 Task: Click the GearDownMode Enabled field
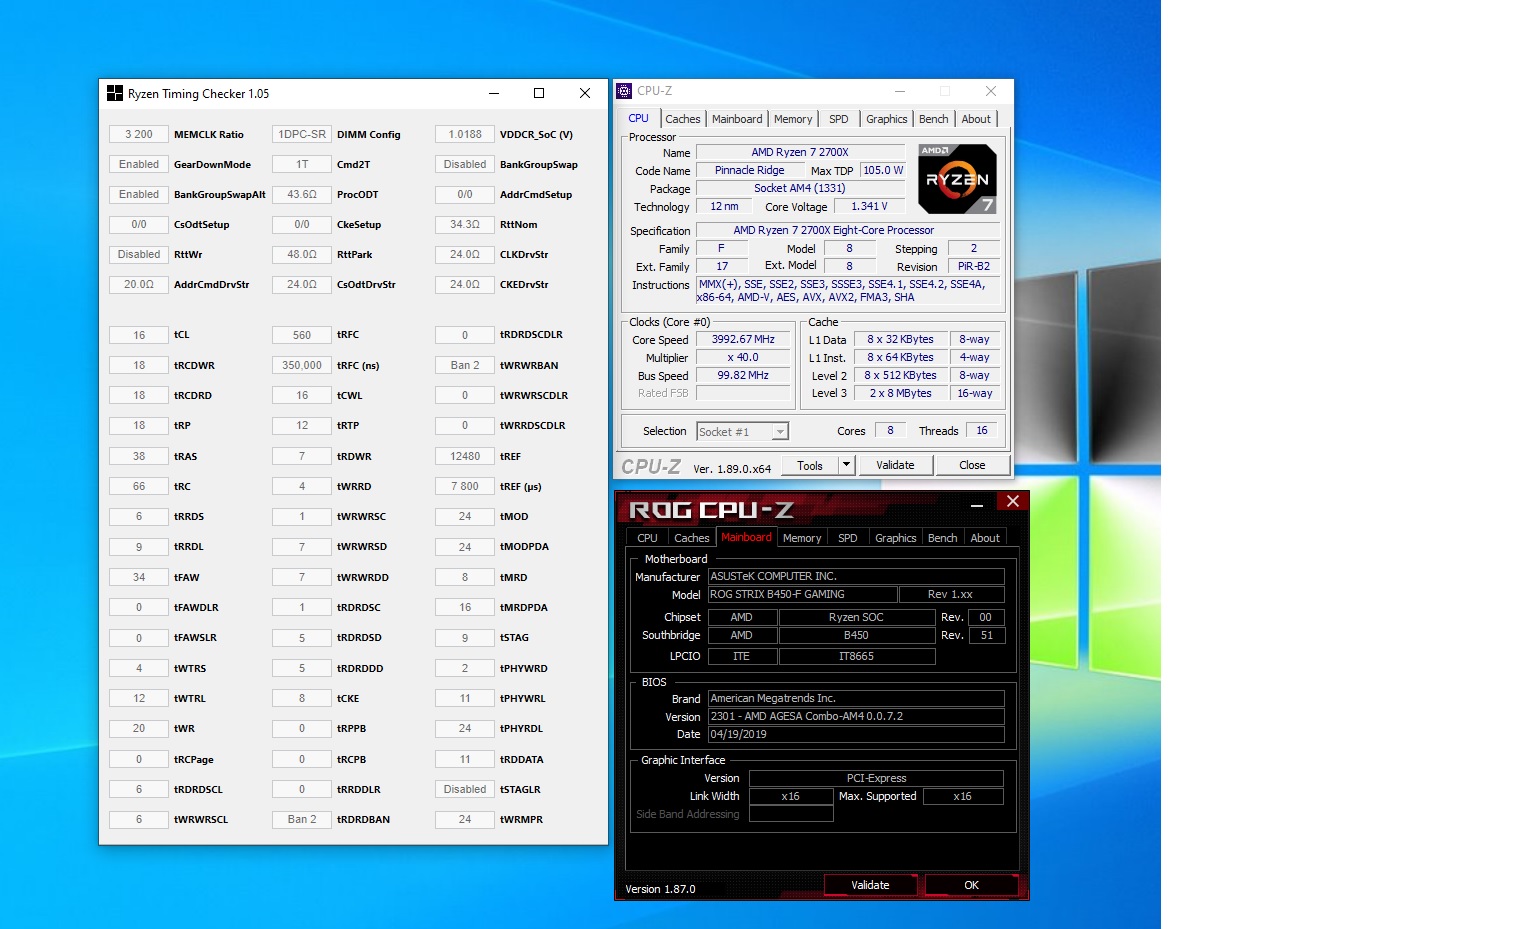point(139,164)
